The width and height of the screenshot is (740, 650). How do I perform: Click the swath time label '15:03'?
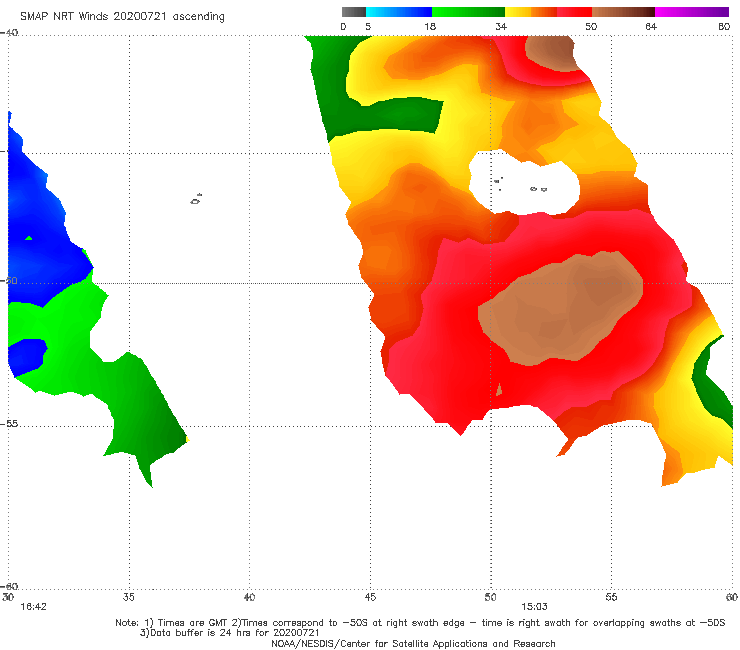[x=534, y=607]
